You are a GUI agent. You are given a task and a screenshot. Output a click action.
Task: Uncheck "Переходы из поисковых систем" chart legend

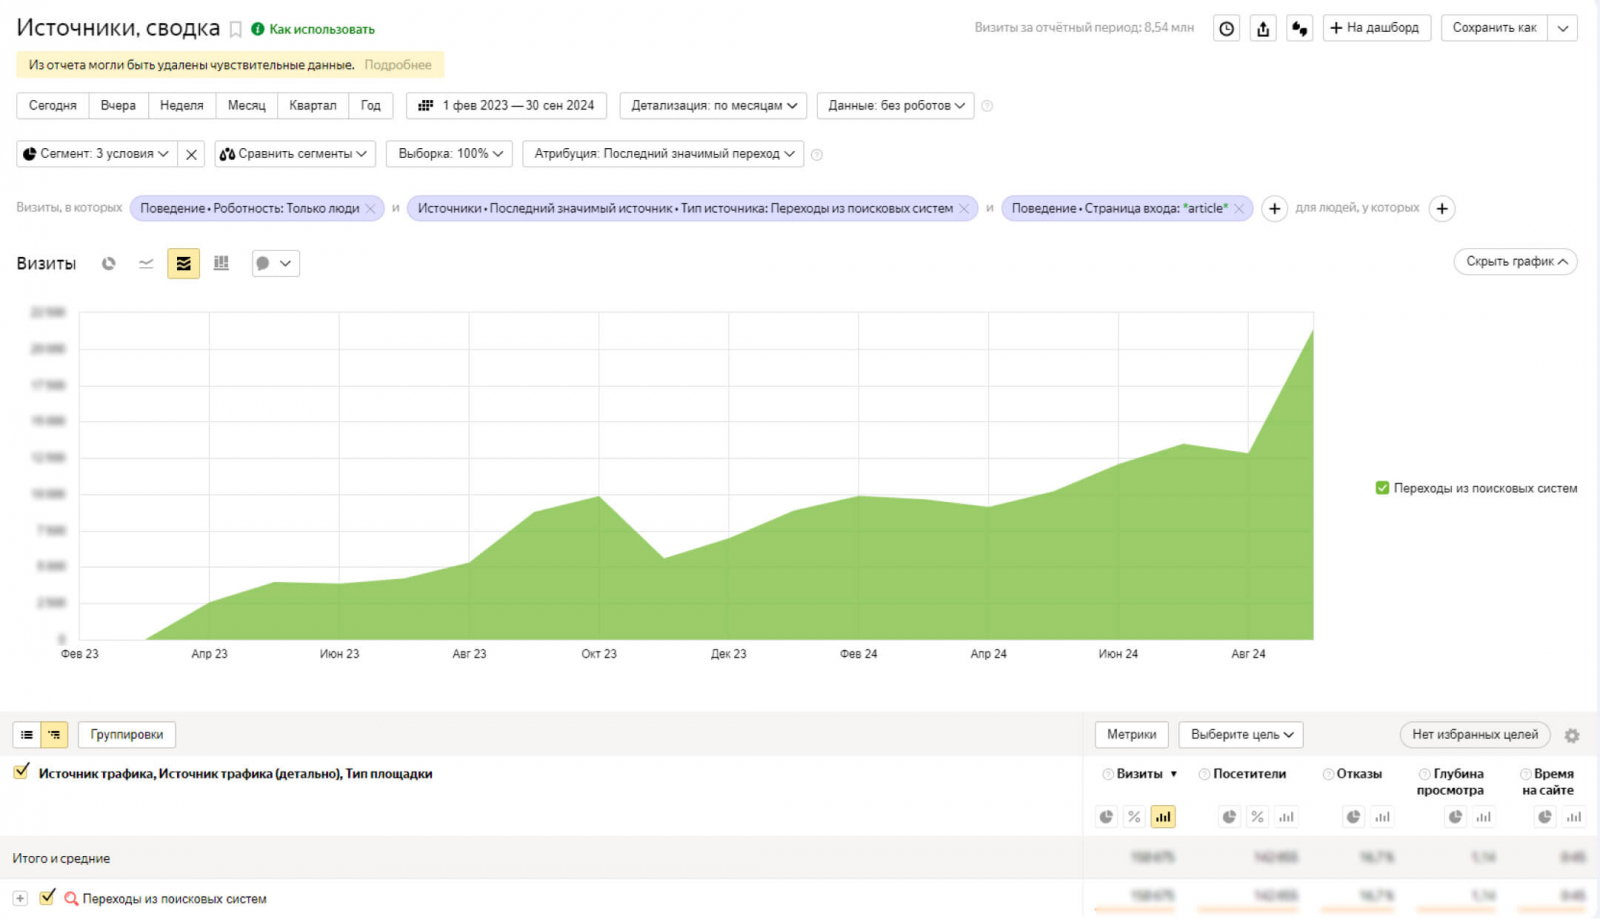point(1382,488)
